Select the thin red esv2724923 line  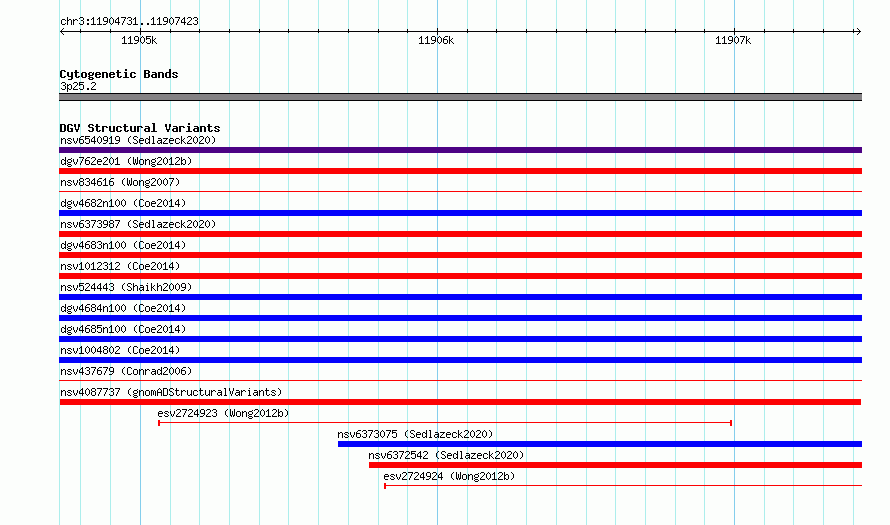(x=445, y=423)
